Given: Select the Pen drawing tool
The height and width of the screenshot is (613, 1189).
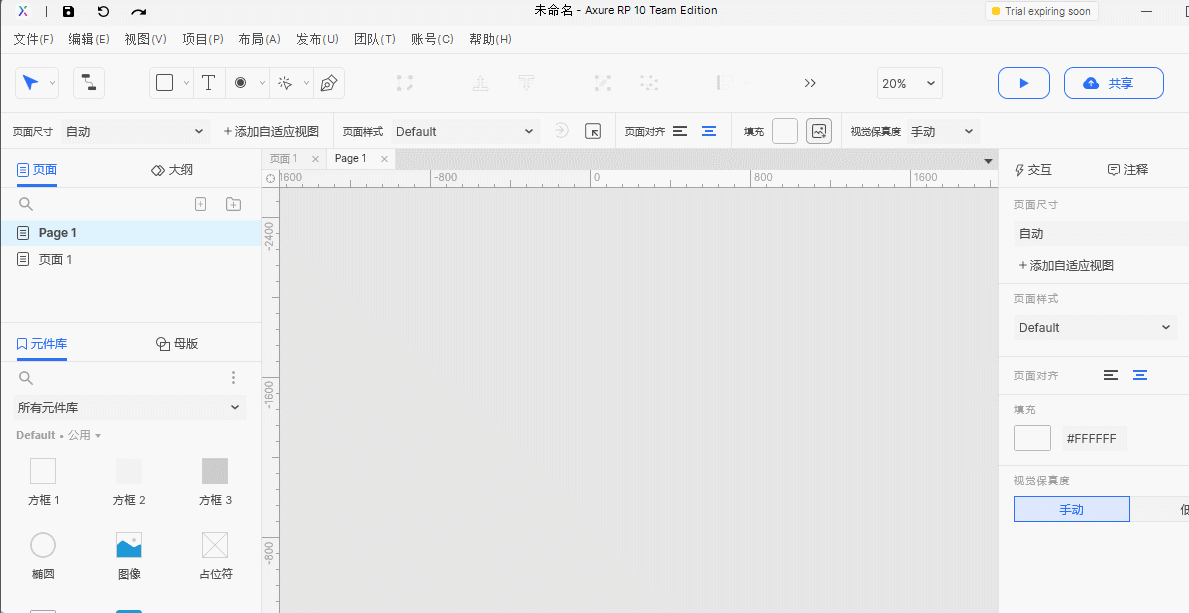Looking at the screenshot, I should (x=328, y=83).
